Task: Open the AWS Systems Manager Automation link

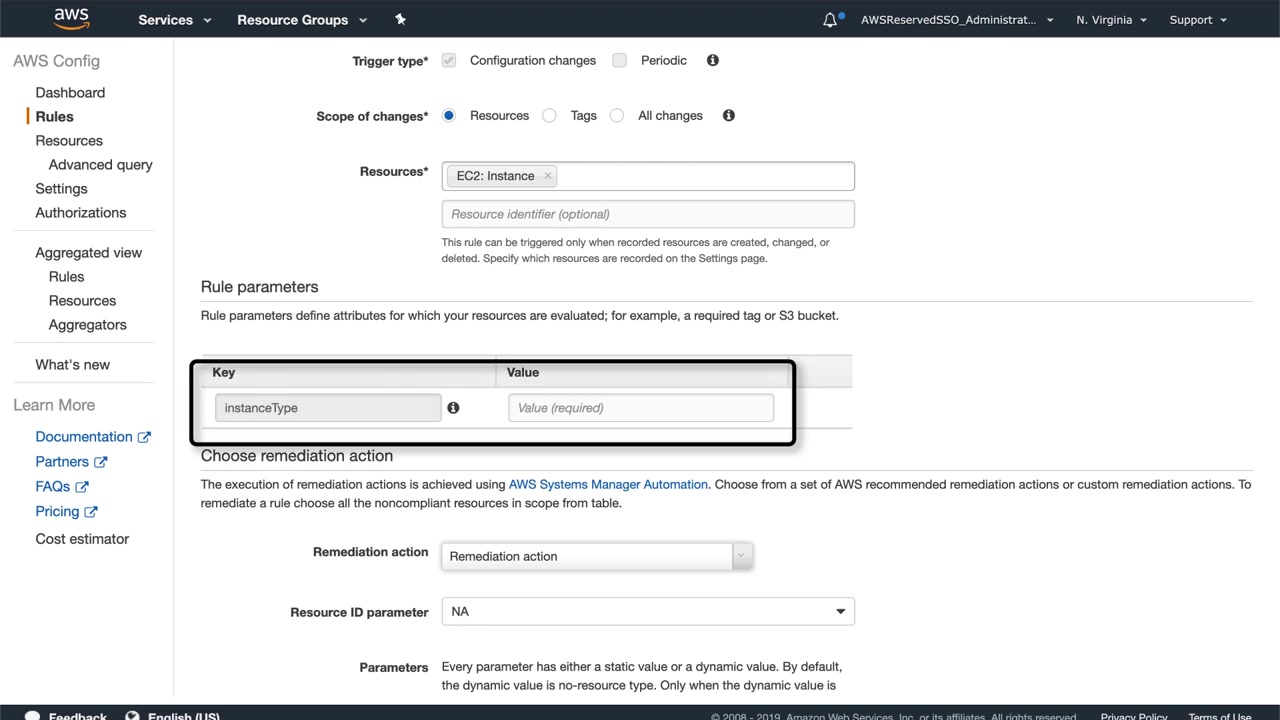Action: [x=608, y=484]
